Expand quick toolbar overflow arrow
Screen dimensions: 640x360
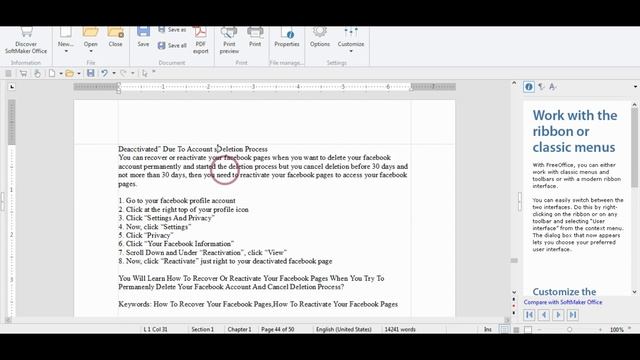click(154, 72)
